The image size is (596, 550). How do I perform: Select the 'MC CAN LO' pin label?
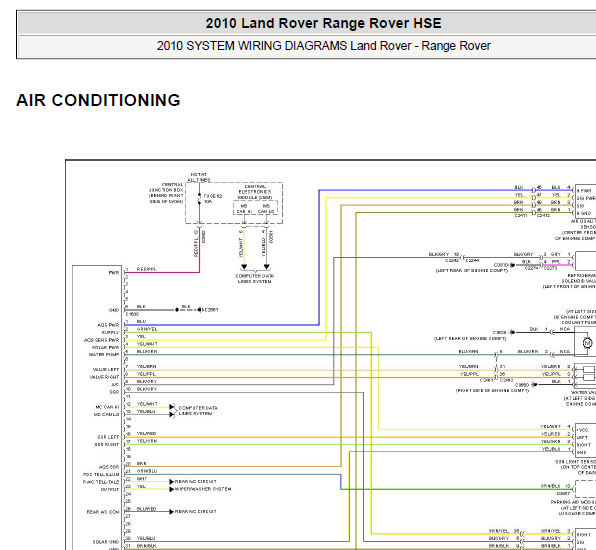(x=106, y=414)
